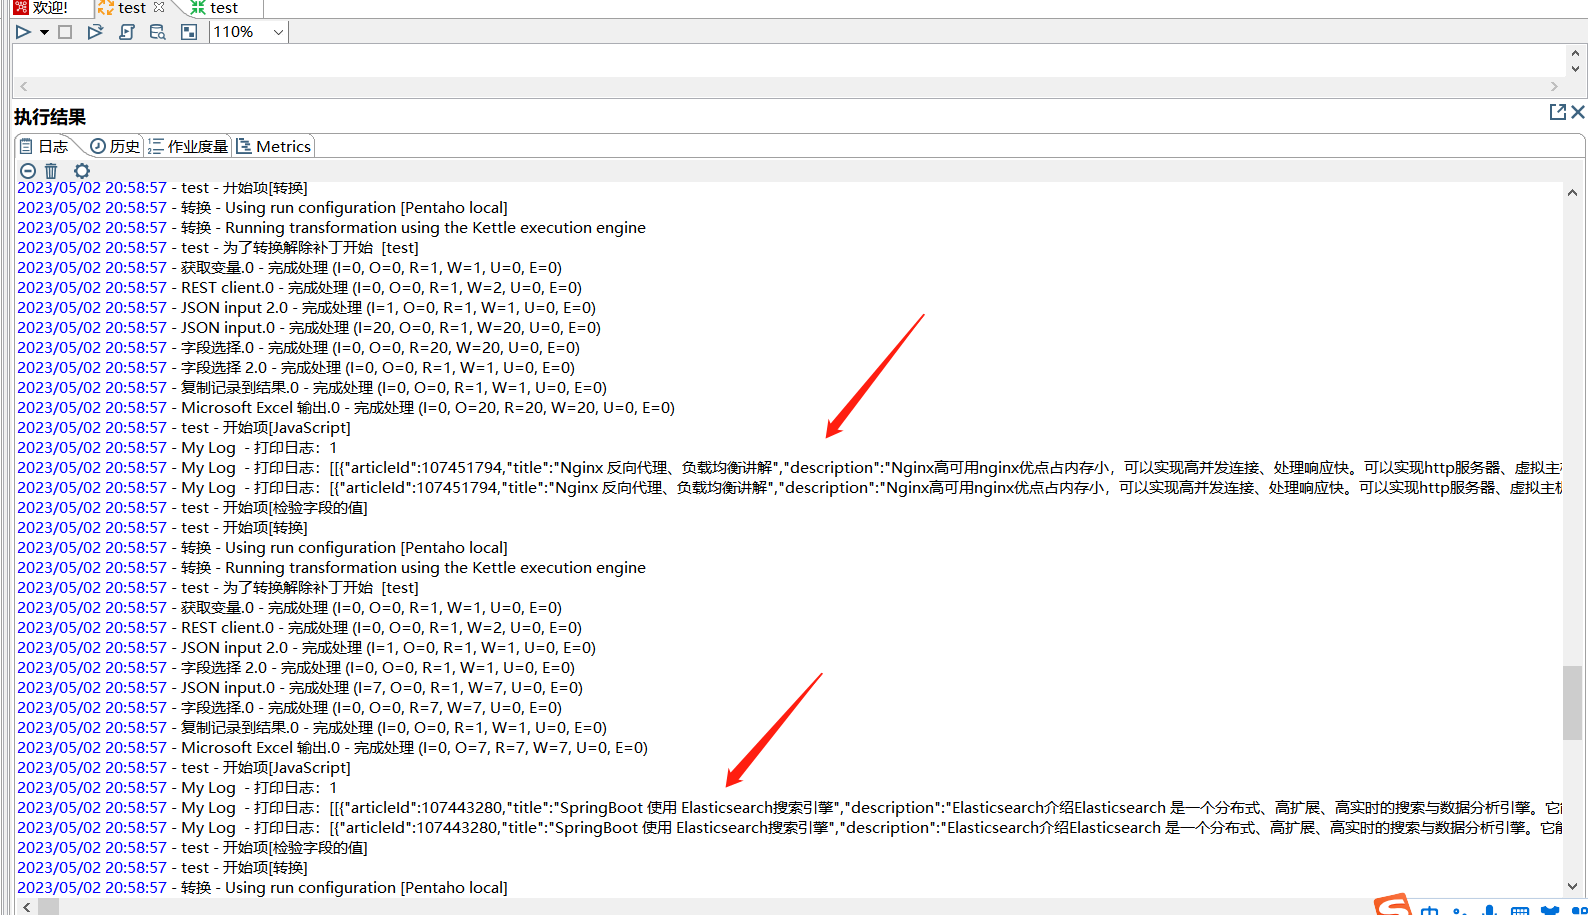Click log line 'JSON input.0' with I=20

click(x=309, y=328)
